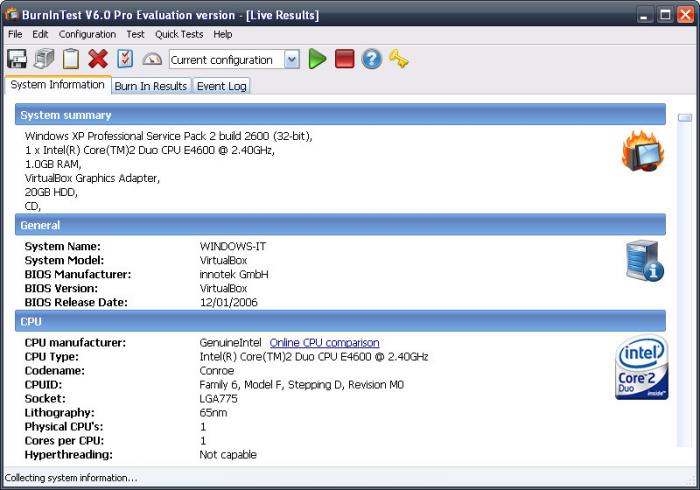
Task: Switch to the Event Log tab
Action: (221, 86)
